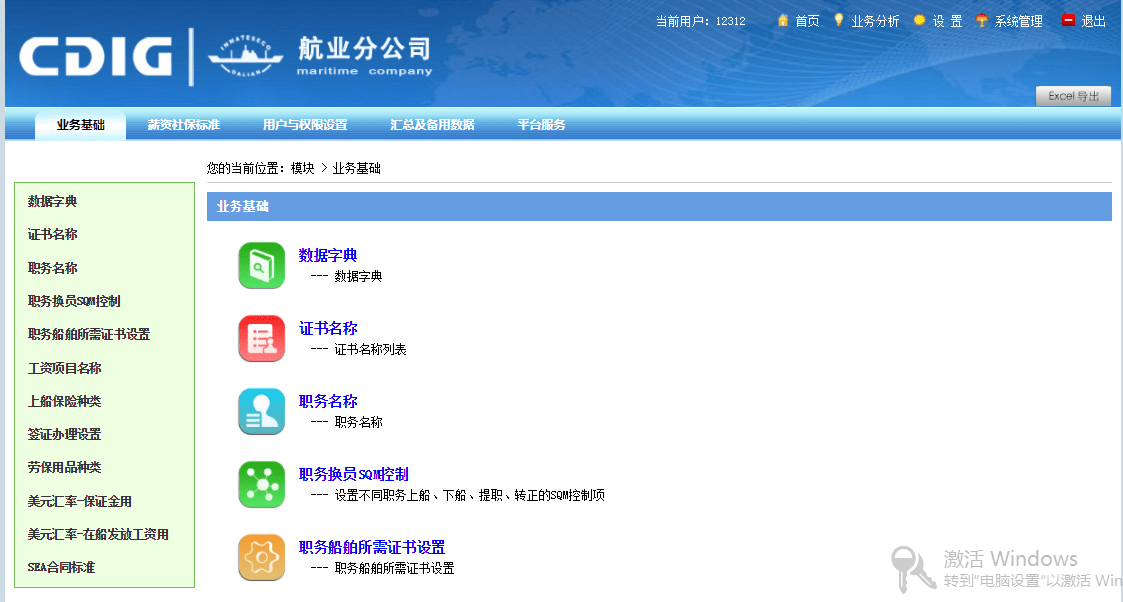Open the 薪资社保标准 tab
The width and height of the screenshot is (1123, 602).
click(183, 125)
